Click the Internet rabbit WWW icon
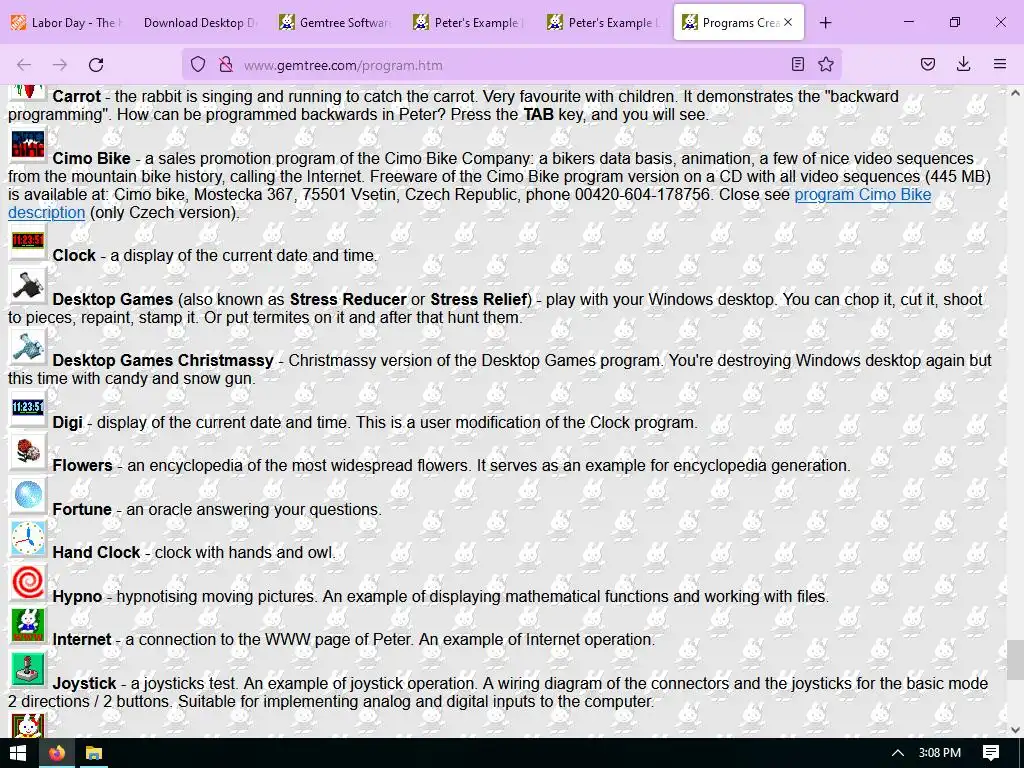 [x=28, y=626]
